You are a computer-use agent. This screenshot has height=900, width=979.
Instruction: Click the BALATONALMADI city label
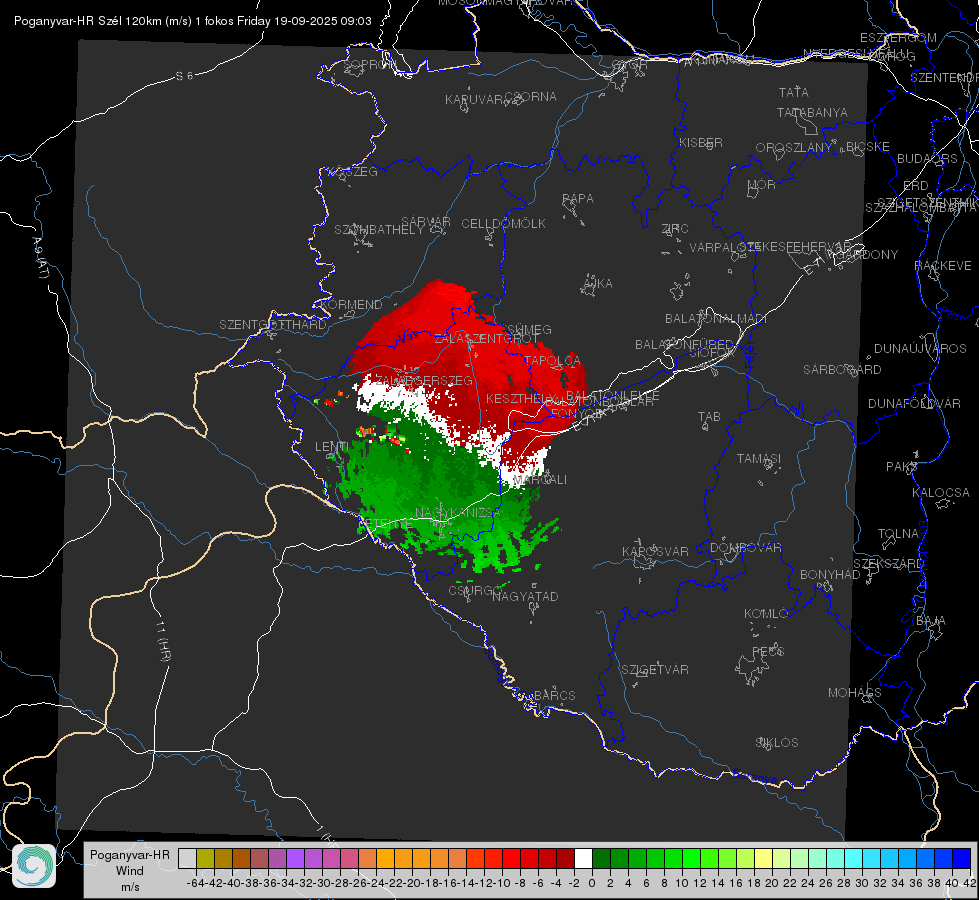[x=716, y=319]
